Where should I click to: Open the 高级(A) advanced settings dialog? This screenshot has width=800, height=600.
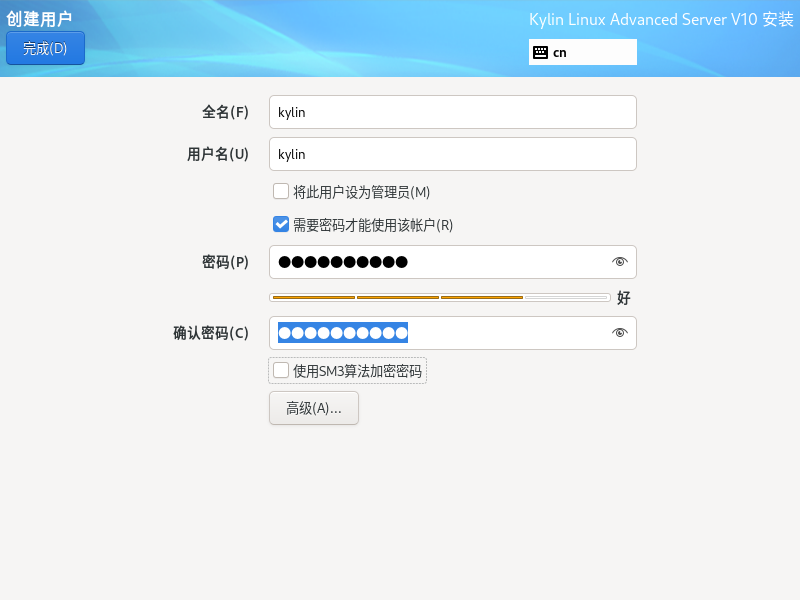pos(313,408)
